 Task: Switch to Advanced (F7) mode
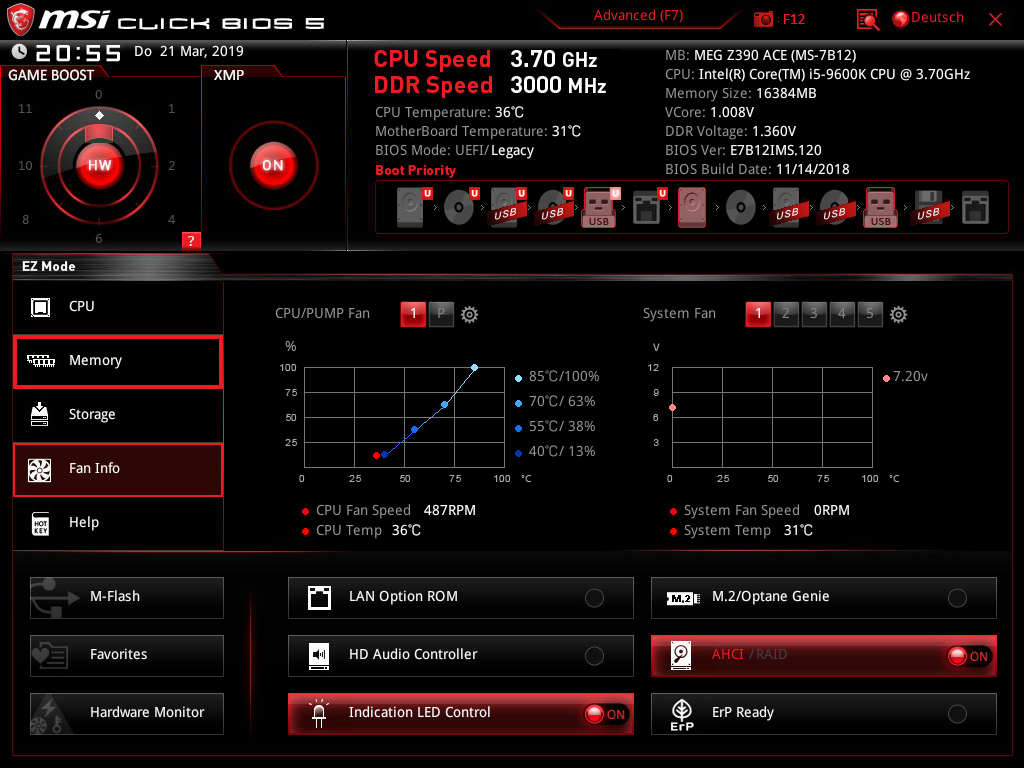(638, 16)
